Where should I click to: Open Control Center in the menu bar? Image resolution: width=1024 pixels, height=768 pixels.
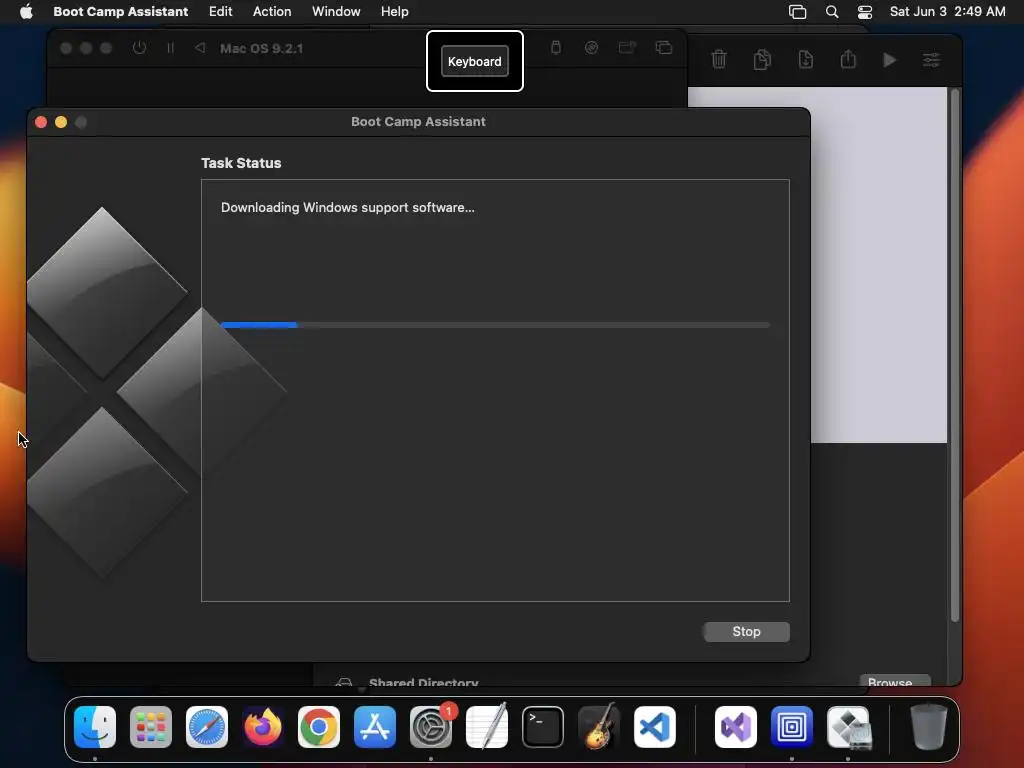coord(865,12)
